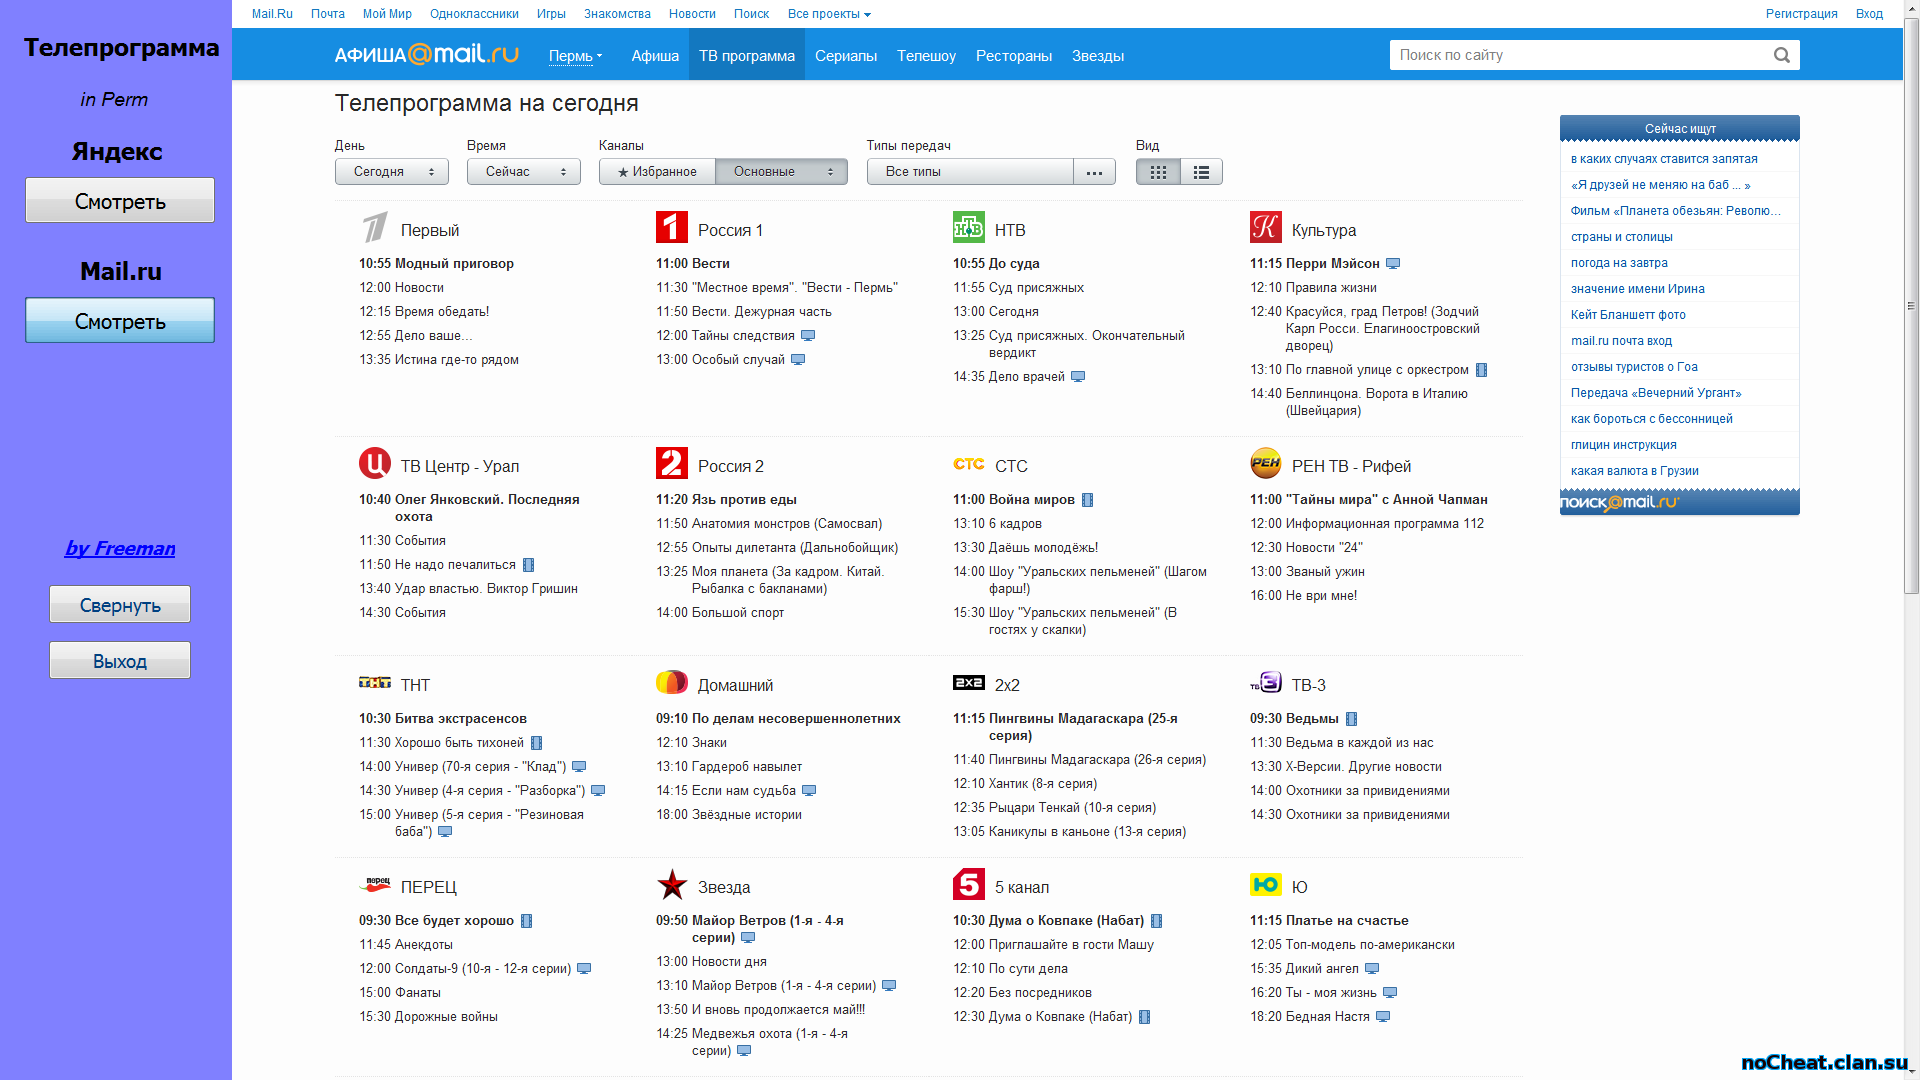
Task: Toggle the Избранное favorite channels filter
Action: coord(657,172)
